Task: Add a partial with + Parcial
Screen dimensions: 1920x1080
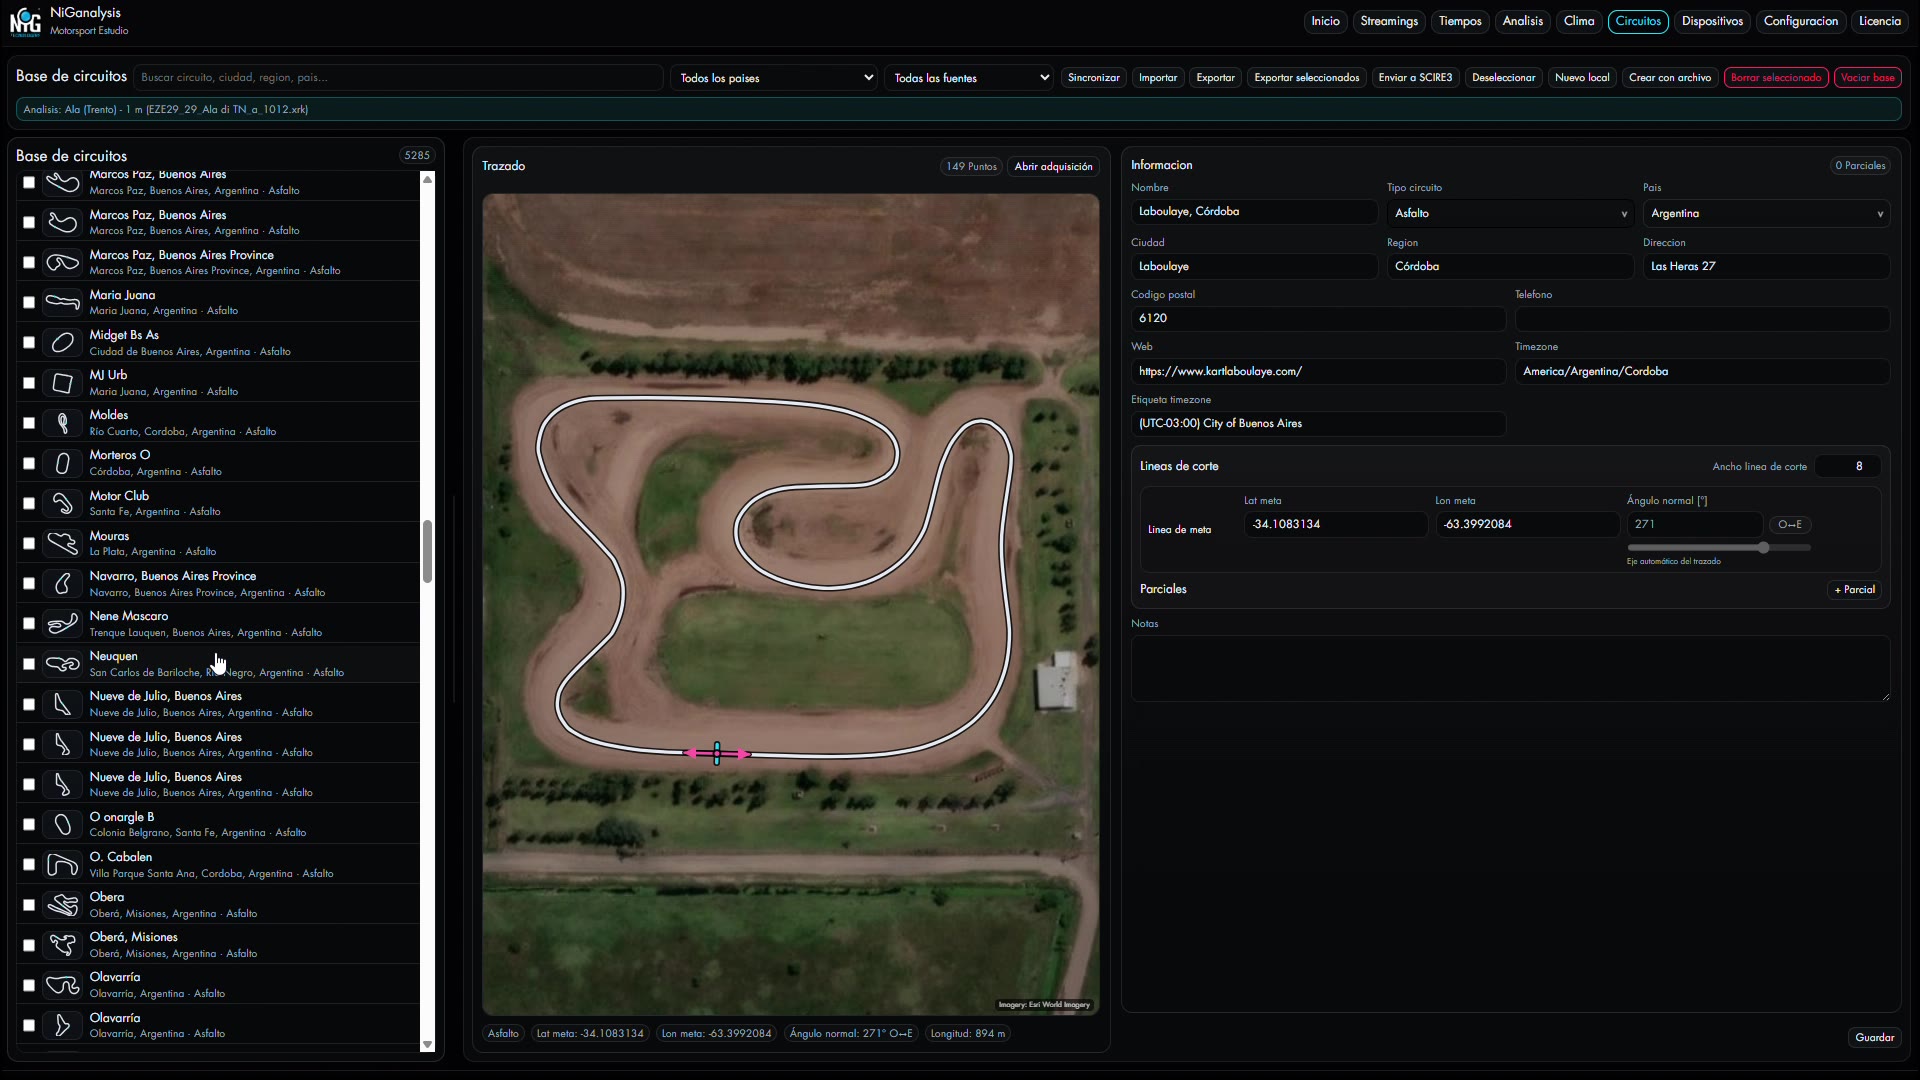Action: pyautogui.click(x=1855, y=589)
